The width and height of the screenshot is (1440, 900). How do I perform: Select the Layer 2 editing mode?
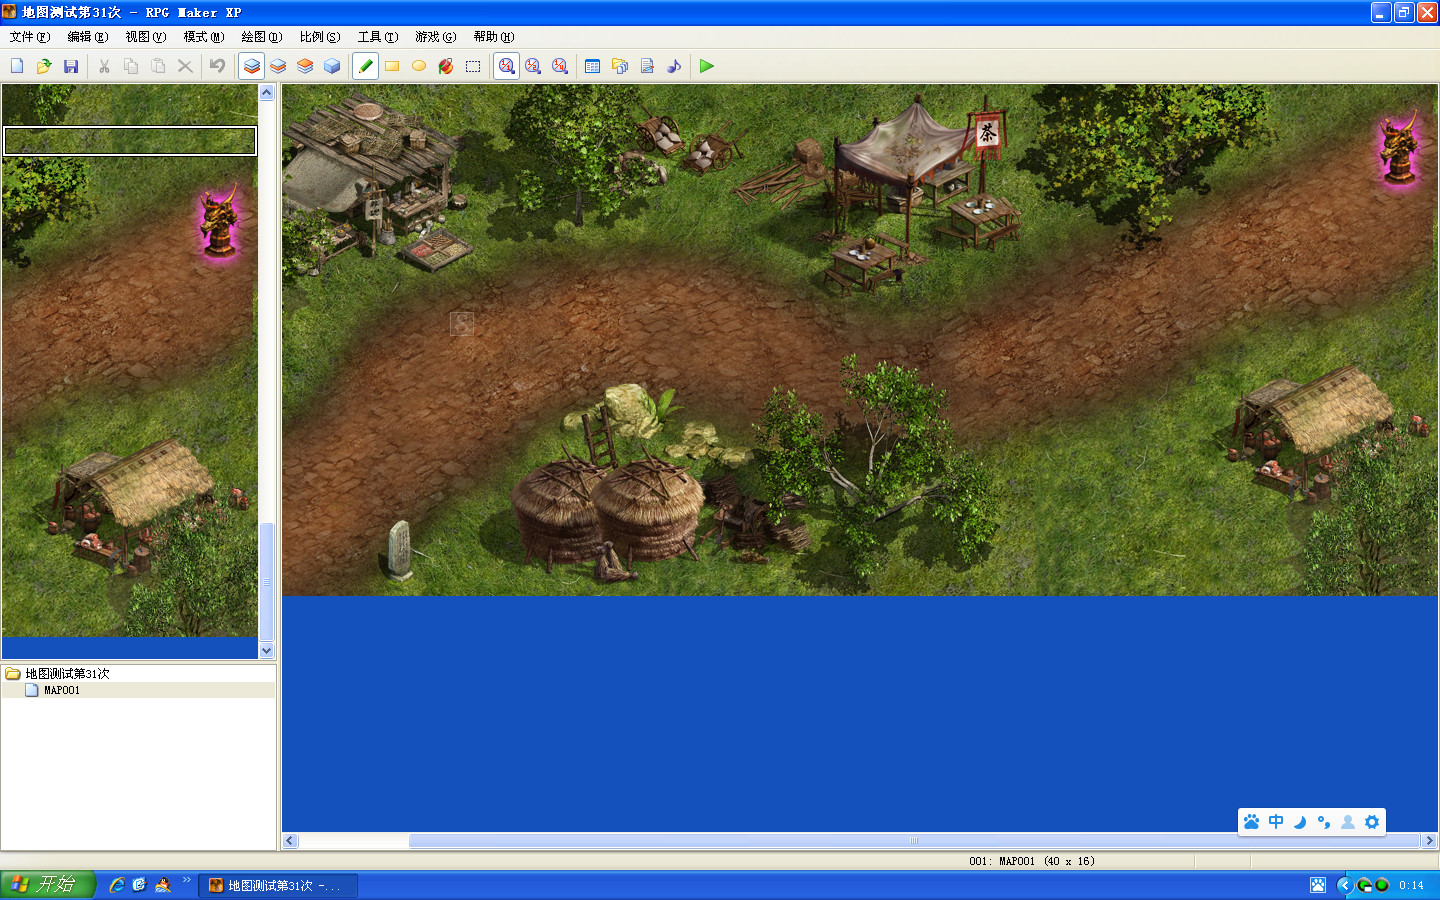(x=278, y=66)
